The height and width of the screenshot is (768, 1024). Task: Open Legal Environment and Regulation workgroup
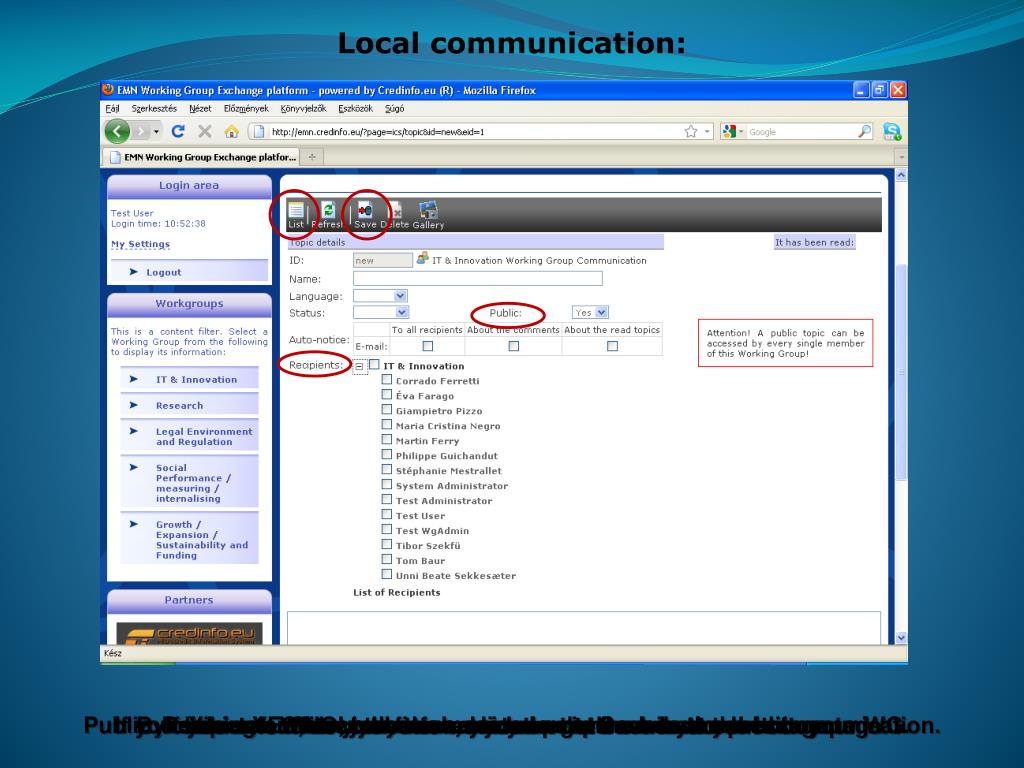[x=189, y=436]
